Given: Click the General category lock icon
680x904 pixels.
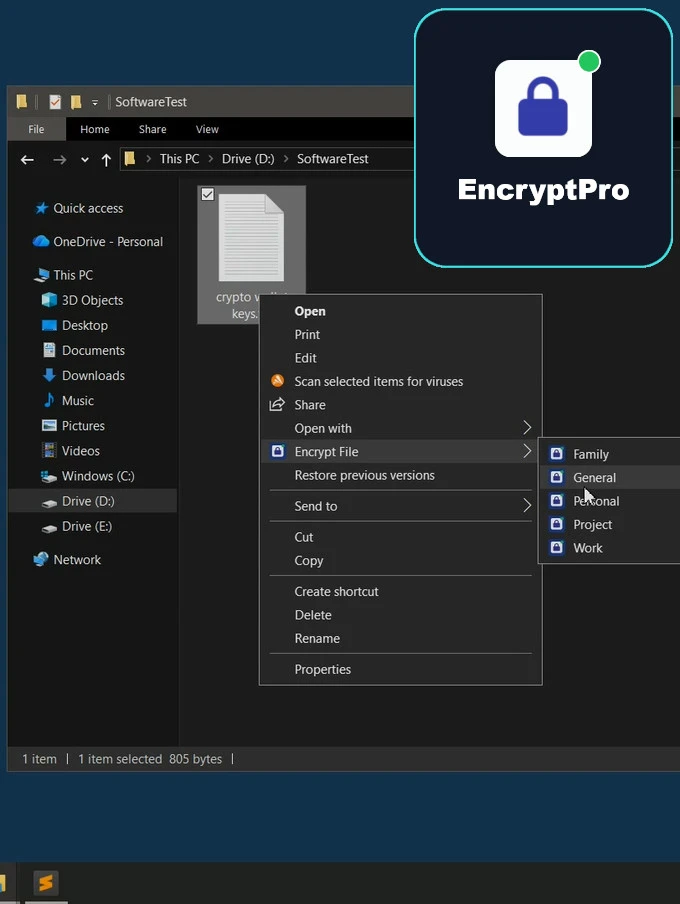Looking at the screenshot, I should click(x=557, y=477).
